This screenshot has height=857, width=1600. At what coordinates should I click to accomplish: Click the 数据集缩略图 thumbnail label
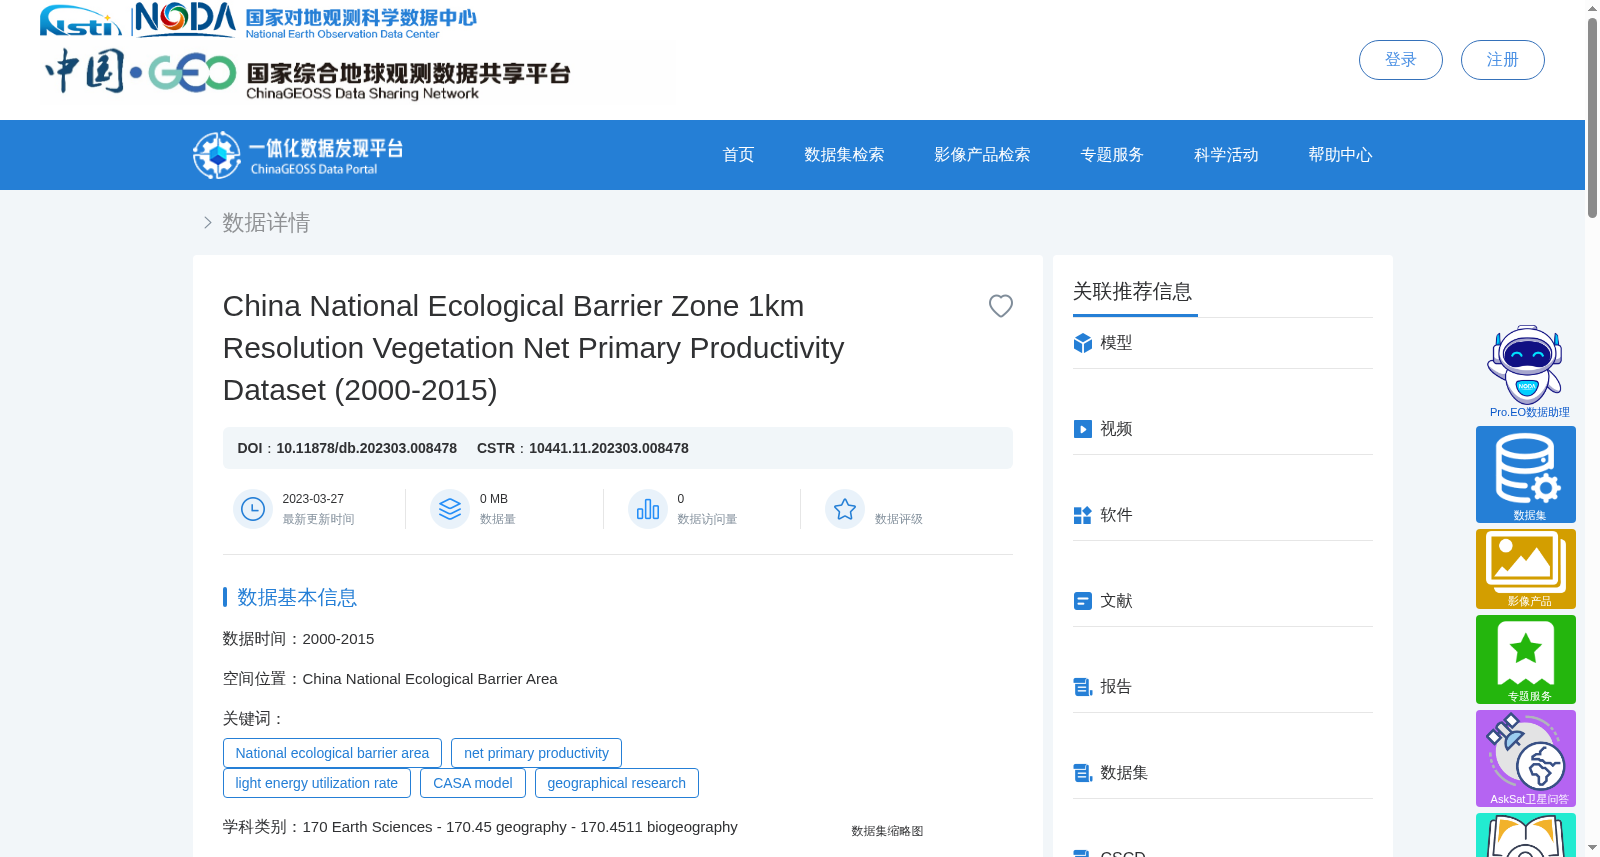point(887,831)
